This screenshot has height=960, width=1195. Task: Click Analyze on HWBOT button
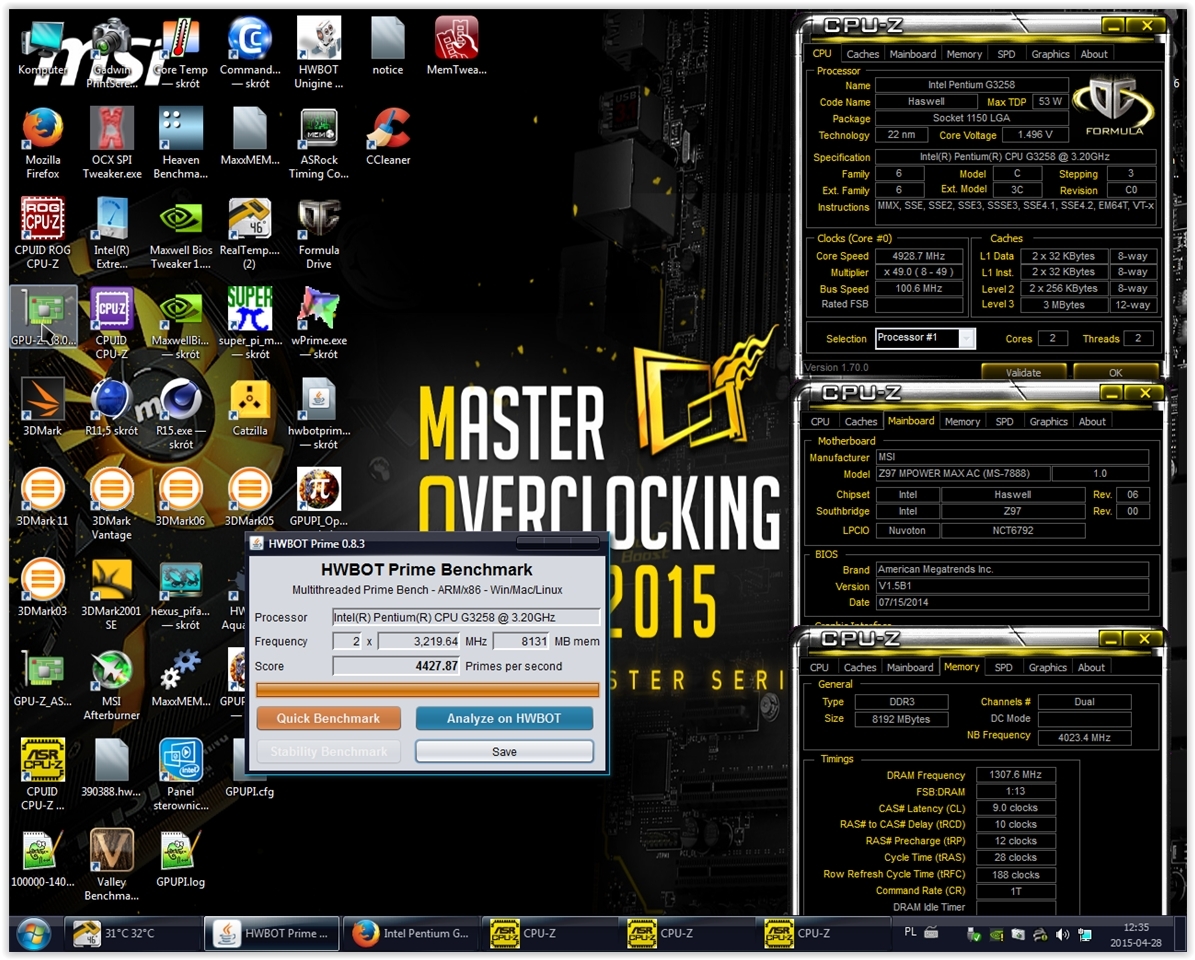[x=504, y=718]
